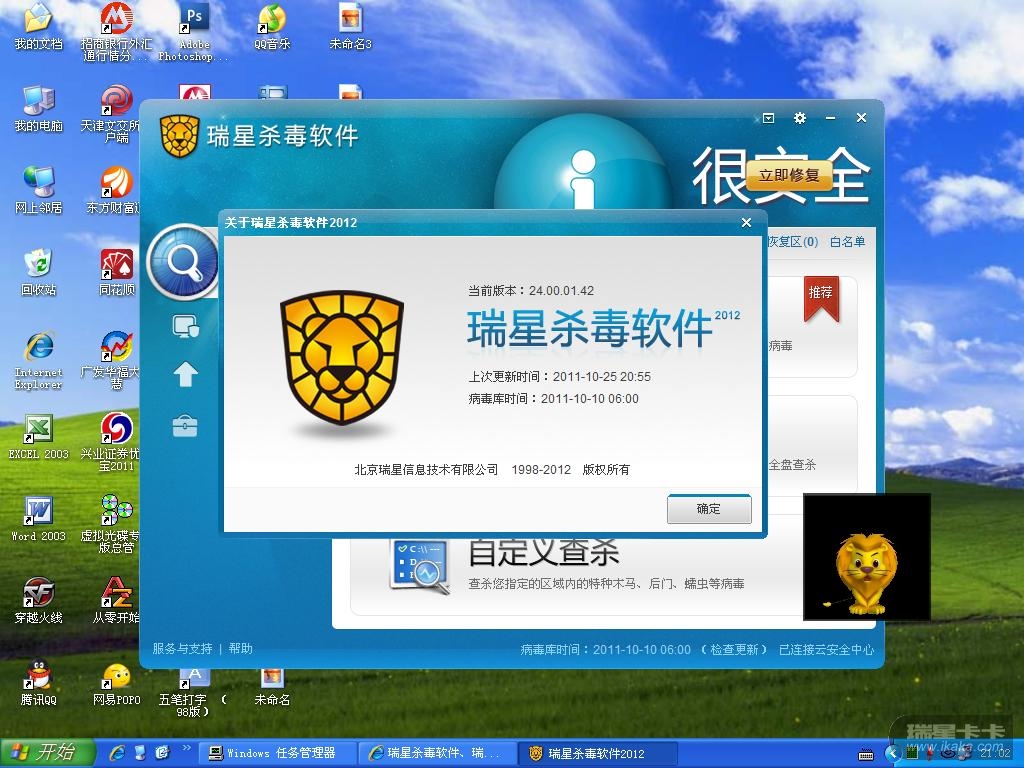Screen dimensions: 1024x768
Task: Open the 开始 Start menu
Action: click(x=47, y=753)
